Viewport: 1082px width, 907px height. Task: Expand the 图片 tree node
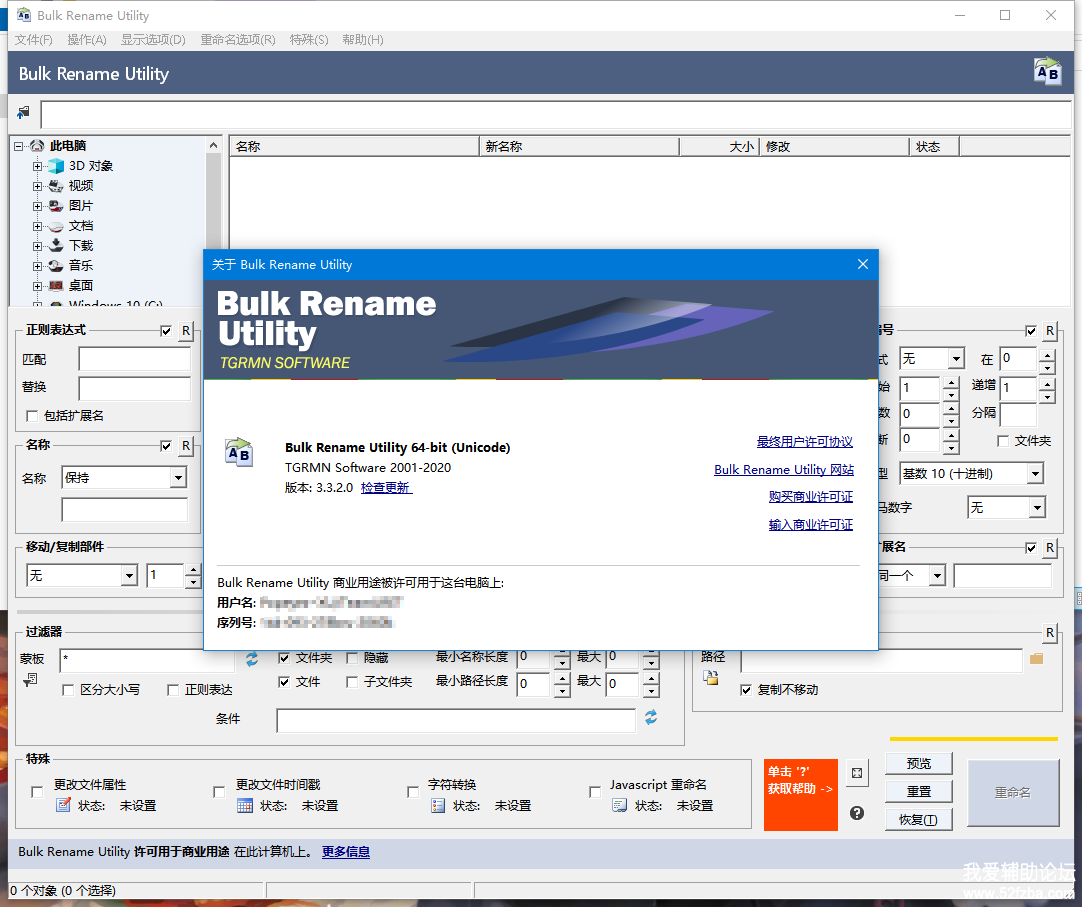click(37, 206)
